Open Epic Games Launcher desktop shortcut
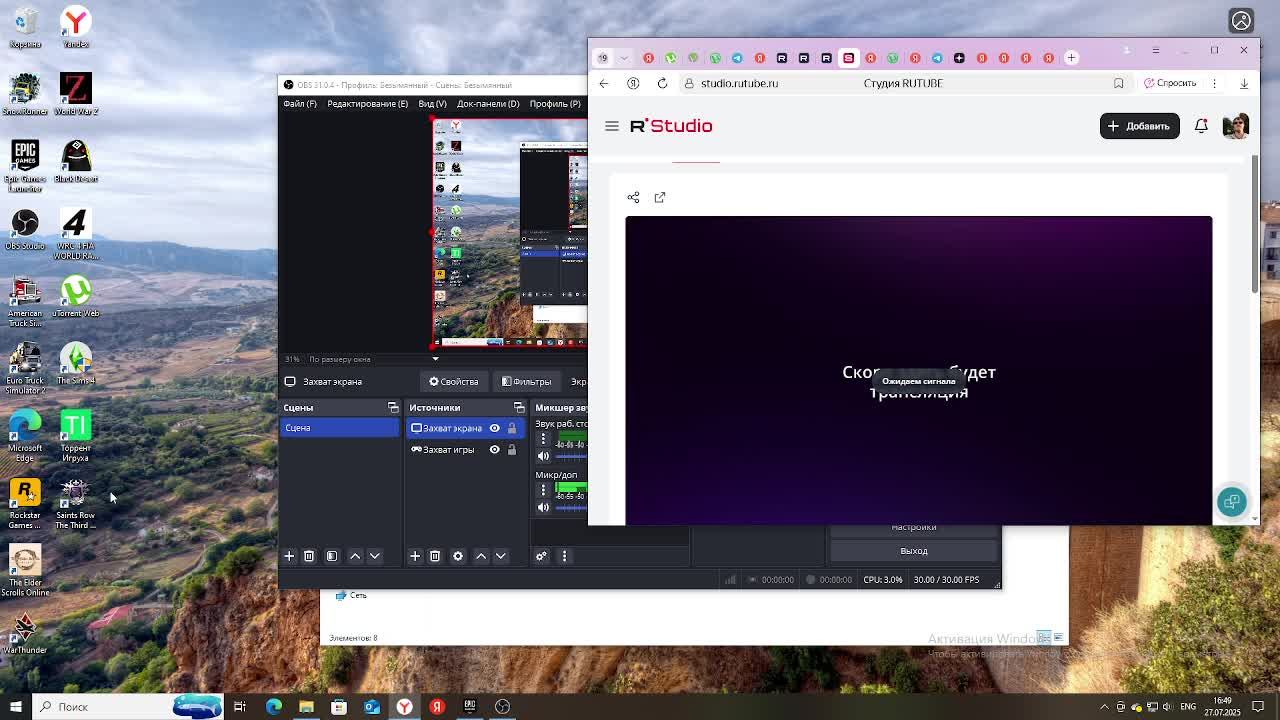1280x720 pixels. pyautogui.click(x=25, y=167)
